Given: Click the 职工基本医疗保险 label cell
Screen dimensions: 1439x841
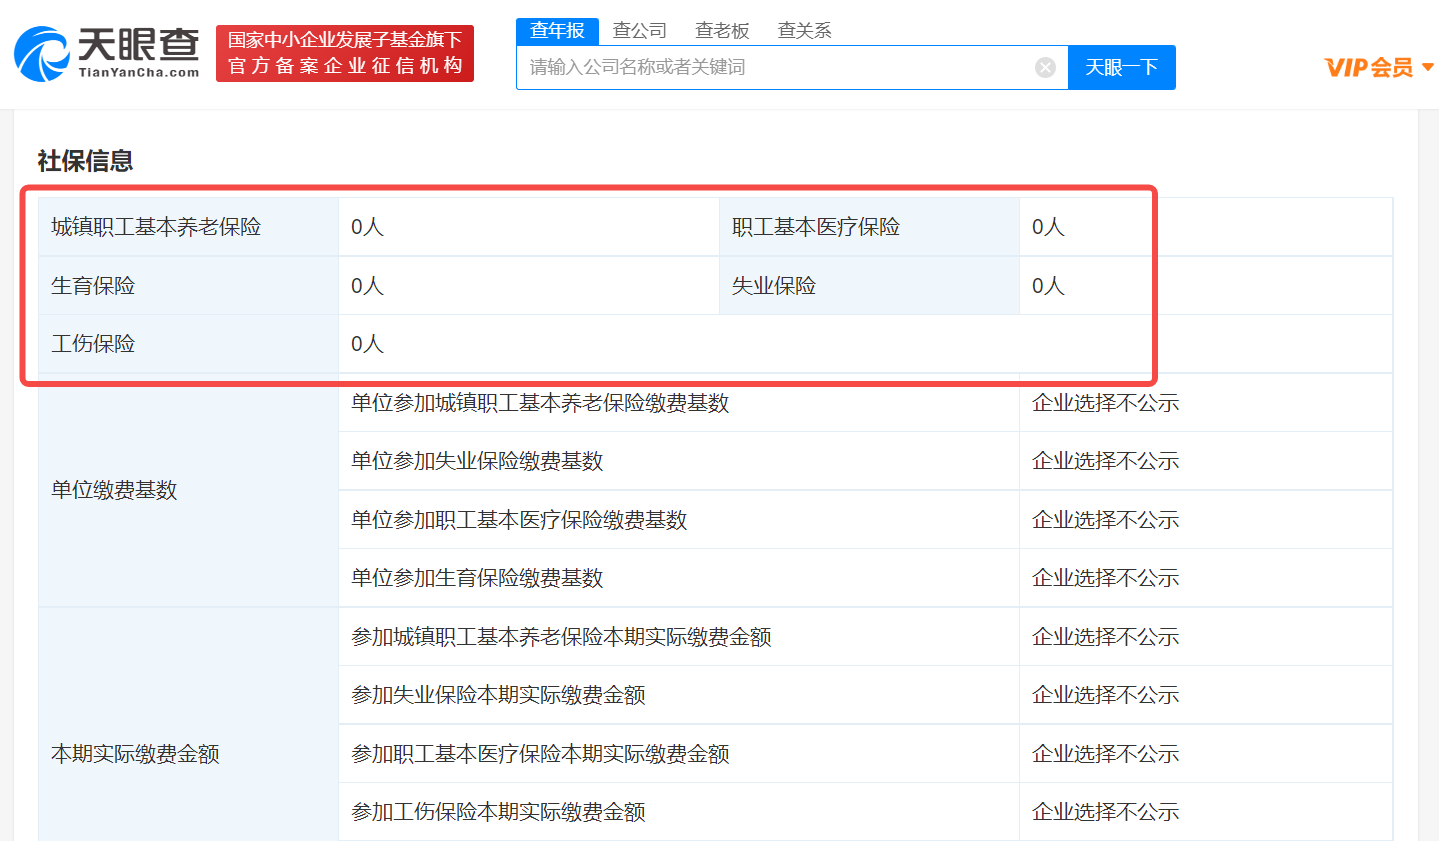Looking at the screenshot, I should tap(815, 227).
